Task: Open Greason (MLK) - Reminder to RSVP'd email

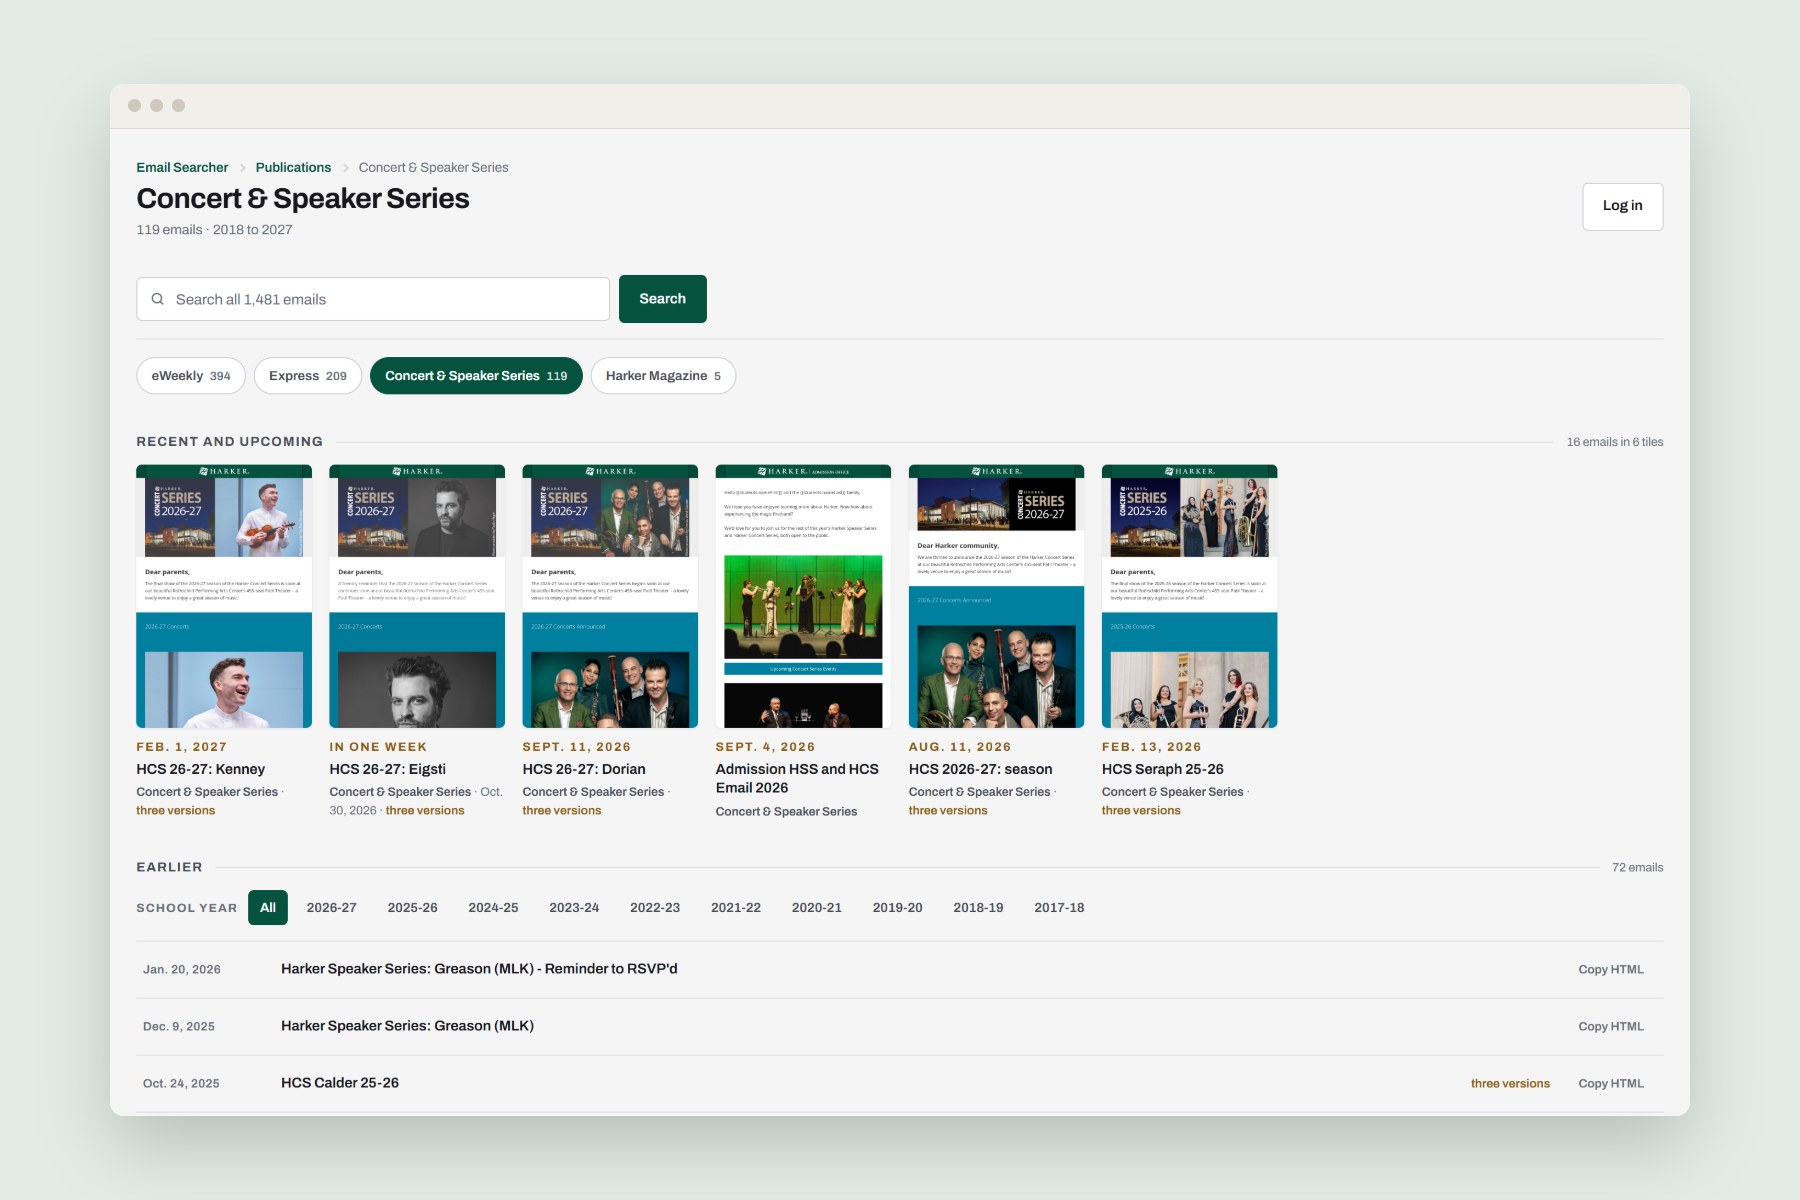Action: [479, 969]
